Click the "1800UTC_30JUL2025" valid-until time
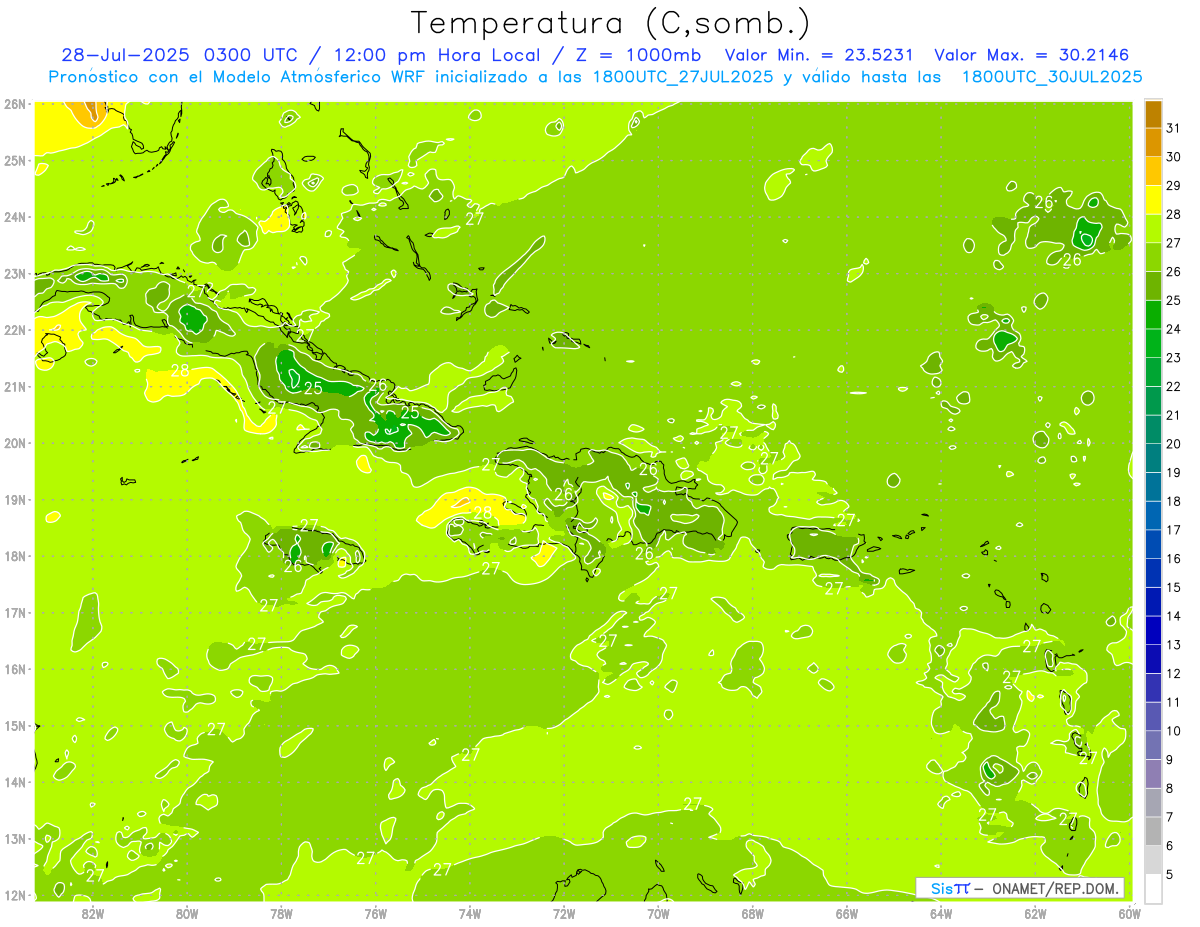This screenshot has width=1200, height=927. 1052,76
